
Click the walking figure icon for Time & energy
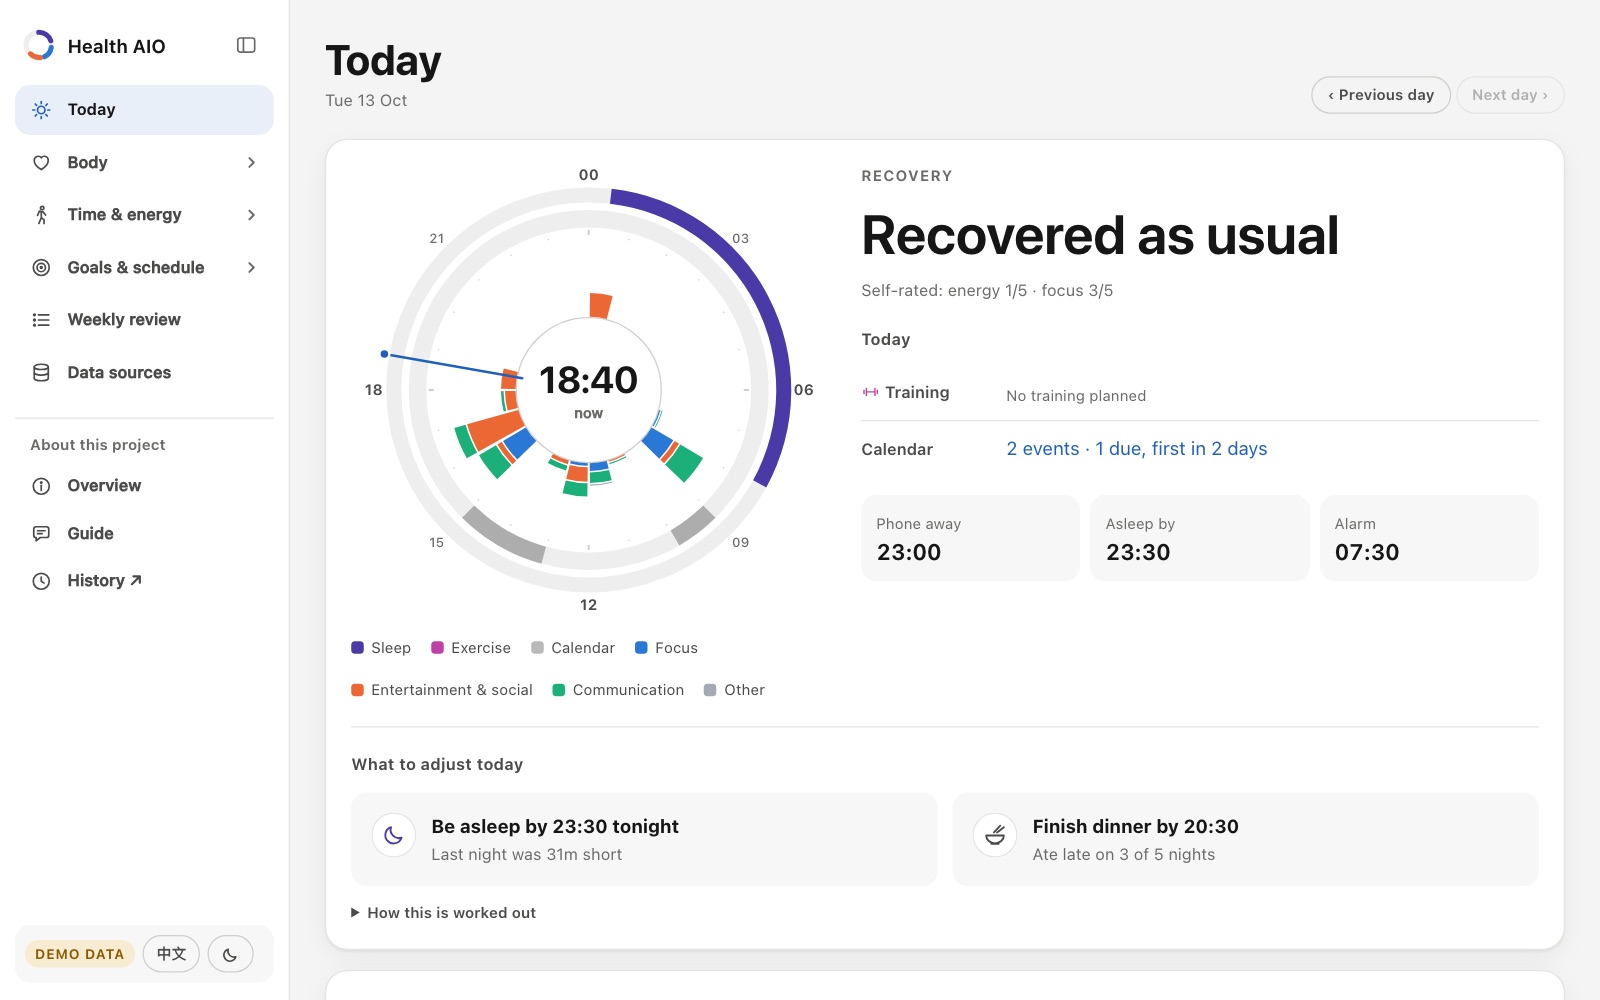[x=41, y=215]
